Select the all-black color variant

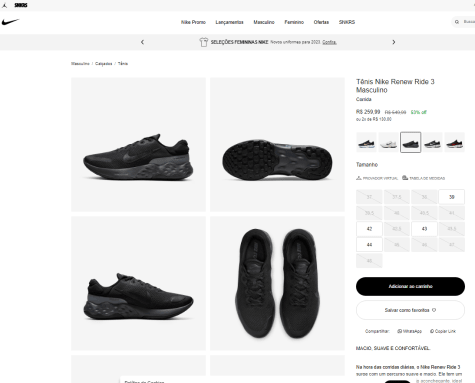click(x=410, y=142)
